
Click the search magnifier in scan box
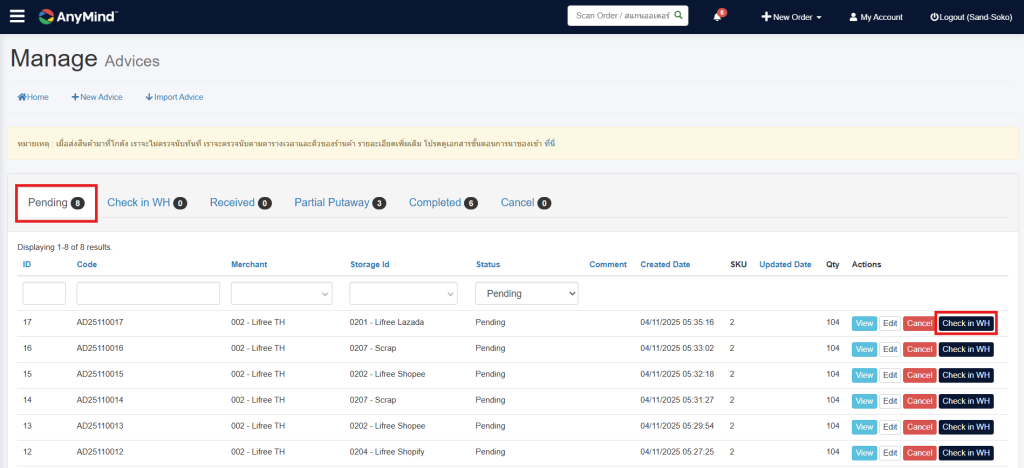[x=678, y=16]
